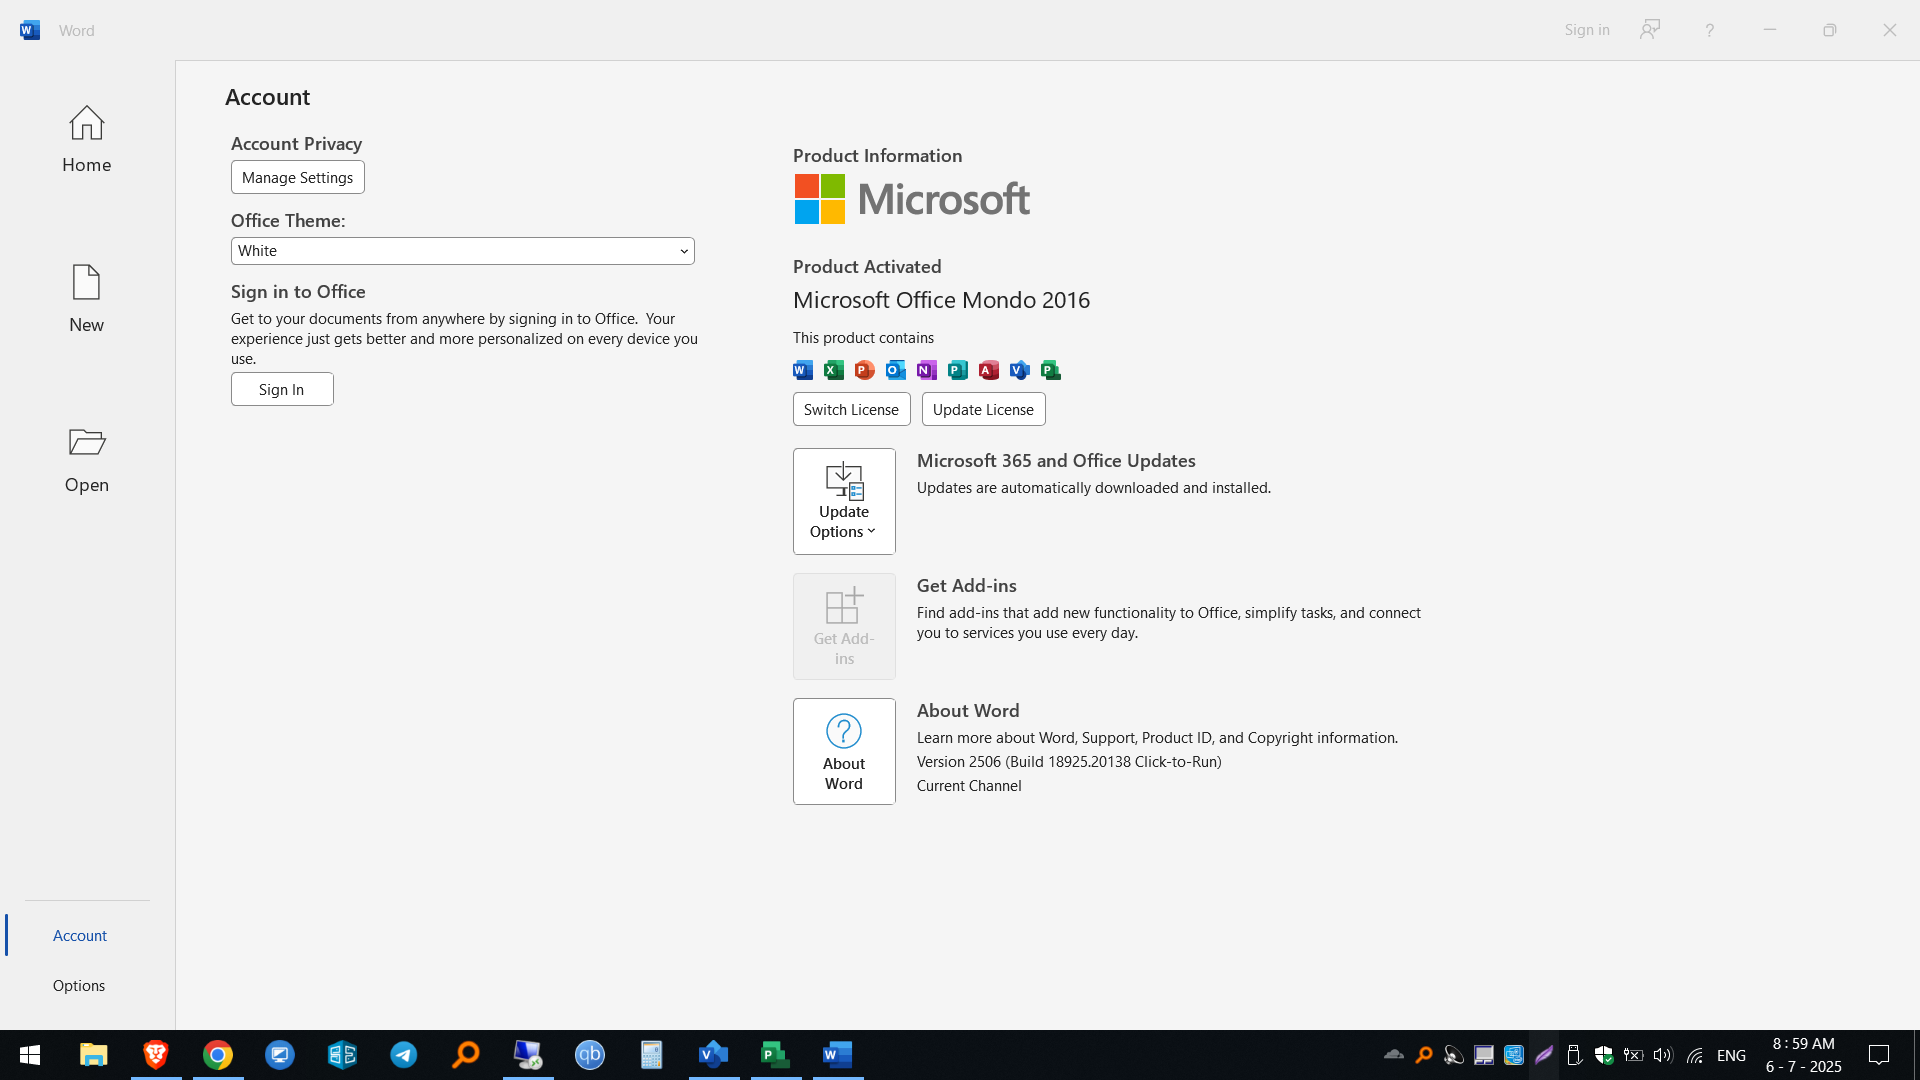Click the Get Add-ins button
The width and height of the screenshot is (1920, 1080).
tap(844, 626)
